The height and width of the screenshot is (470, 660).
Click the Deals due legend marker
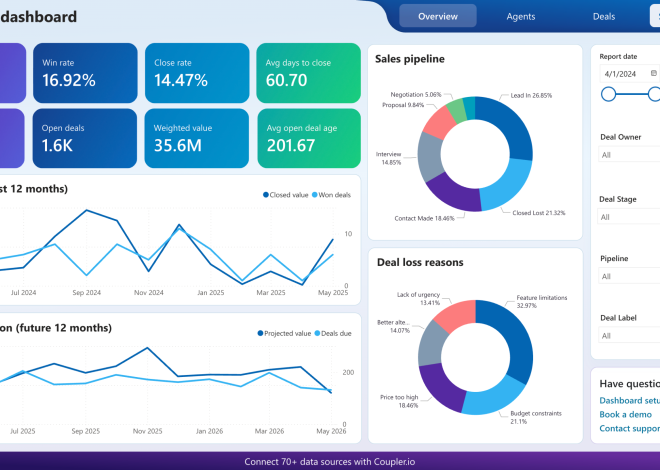point(317,333)
